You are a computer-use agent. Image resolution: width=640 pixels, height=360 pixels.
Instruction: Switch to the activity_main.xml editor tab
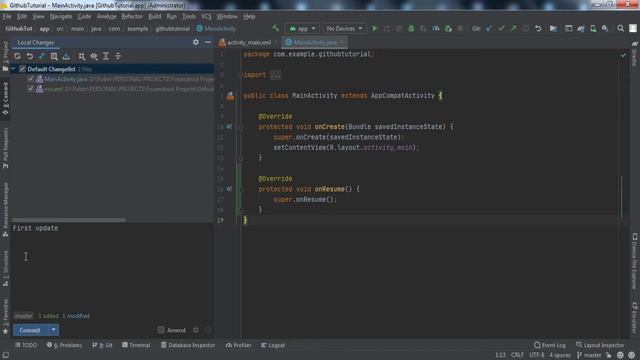(249, 42)
